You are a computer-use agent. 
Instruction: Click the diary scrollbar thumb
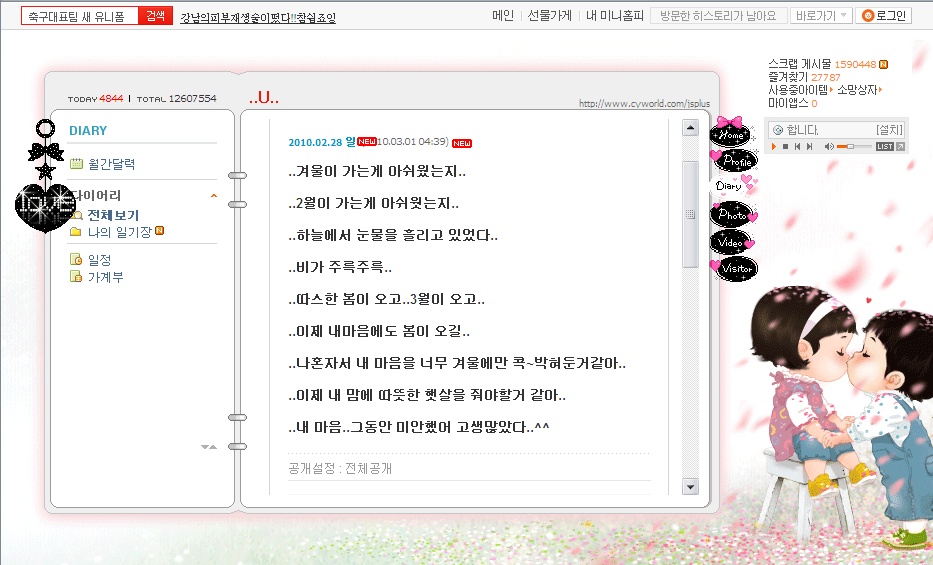coord(690,214)
